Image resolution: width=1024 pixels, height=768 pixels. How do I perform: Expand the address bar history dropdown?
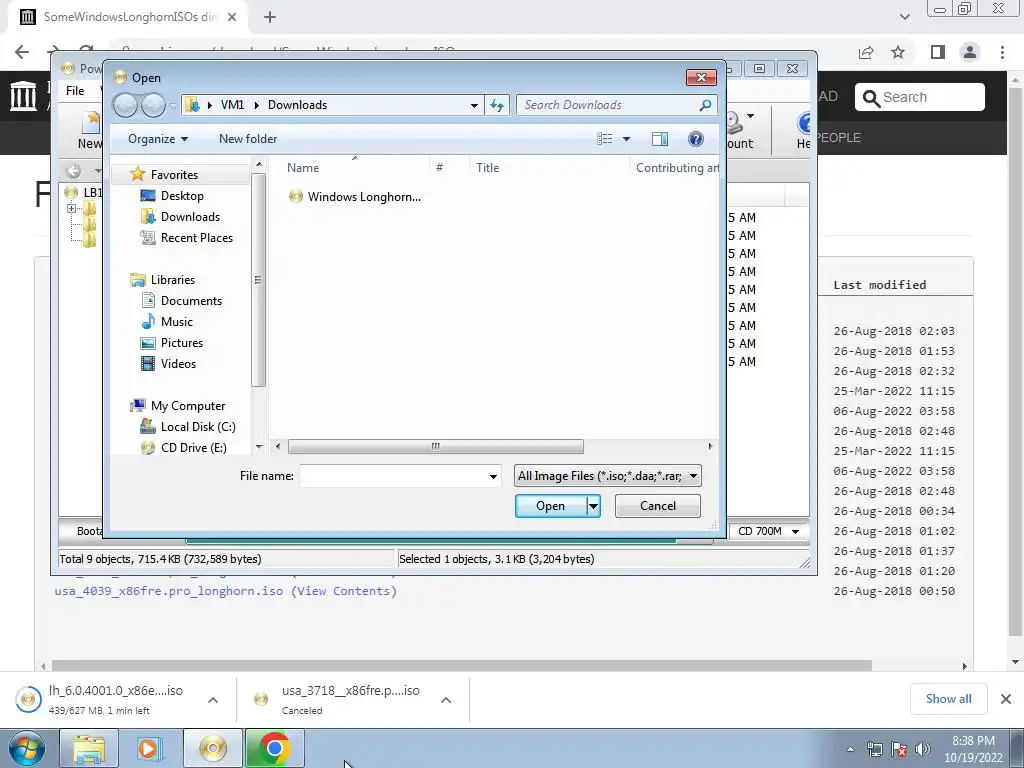click(474, 105)
